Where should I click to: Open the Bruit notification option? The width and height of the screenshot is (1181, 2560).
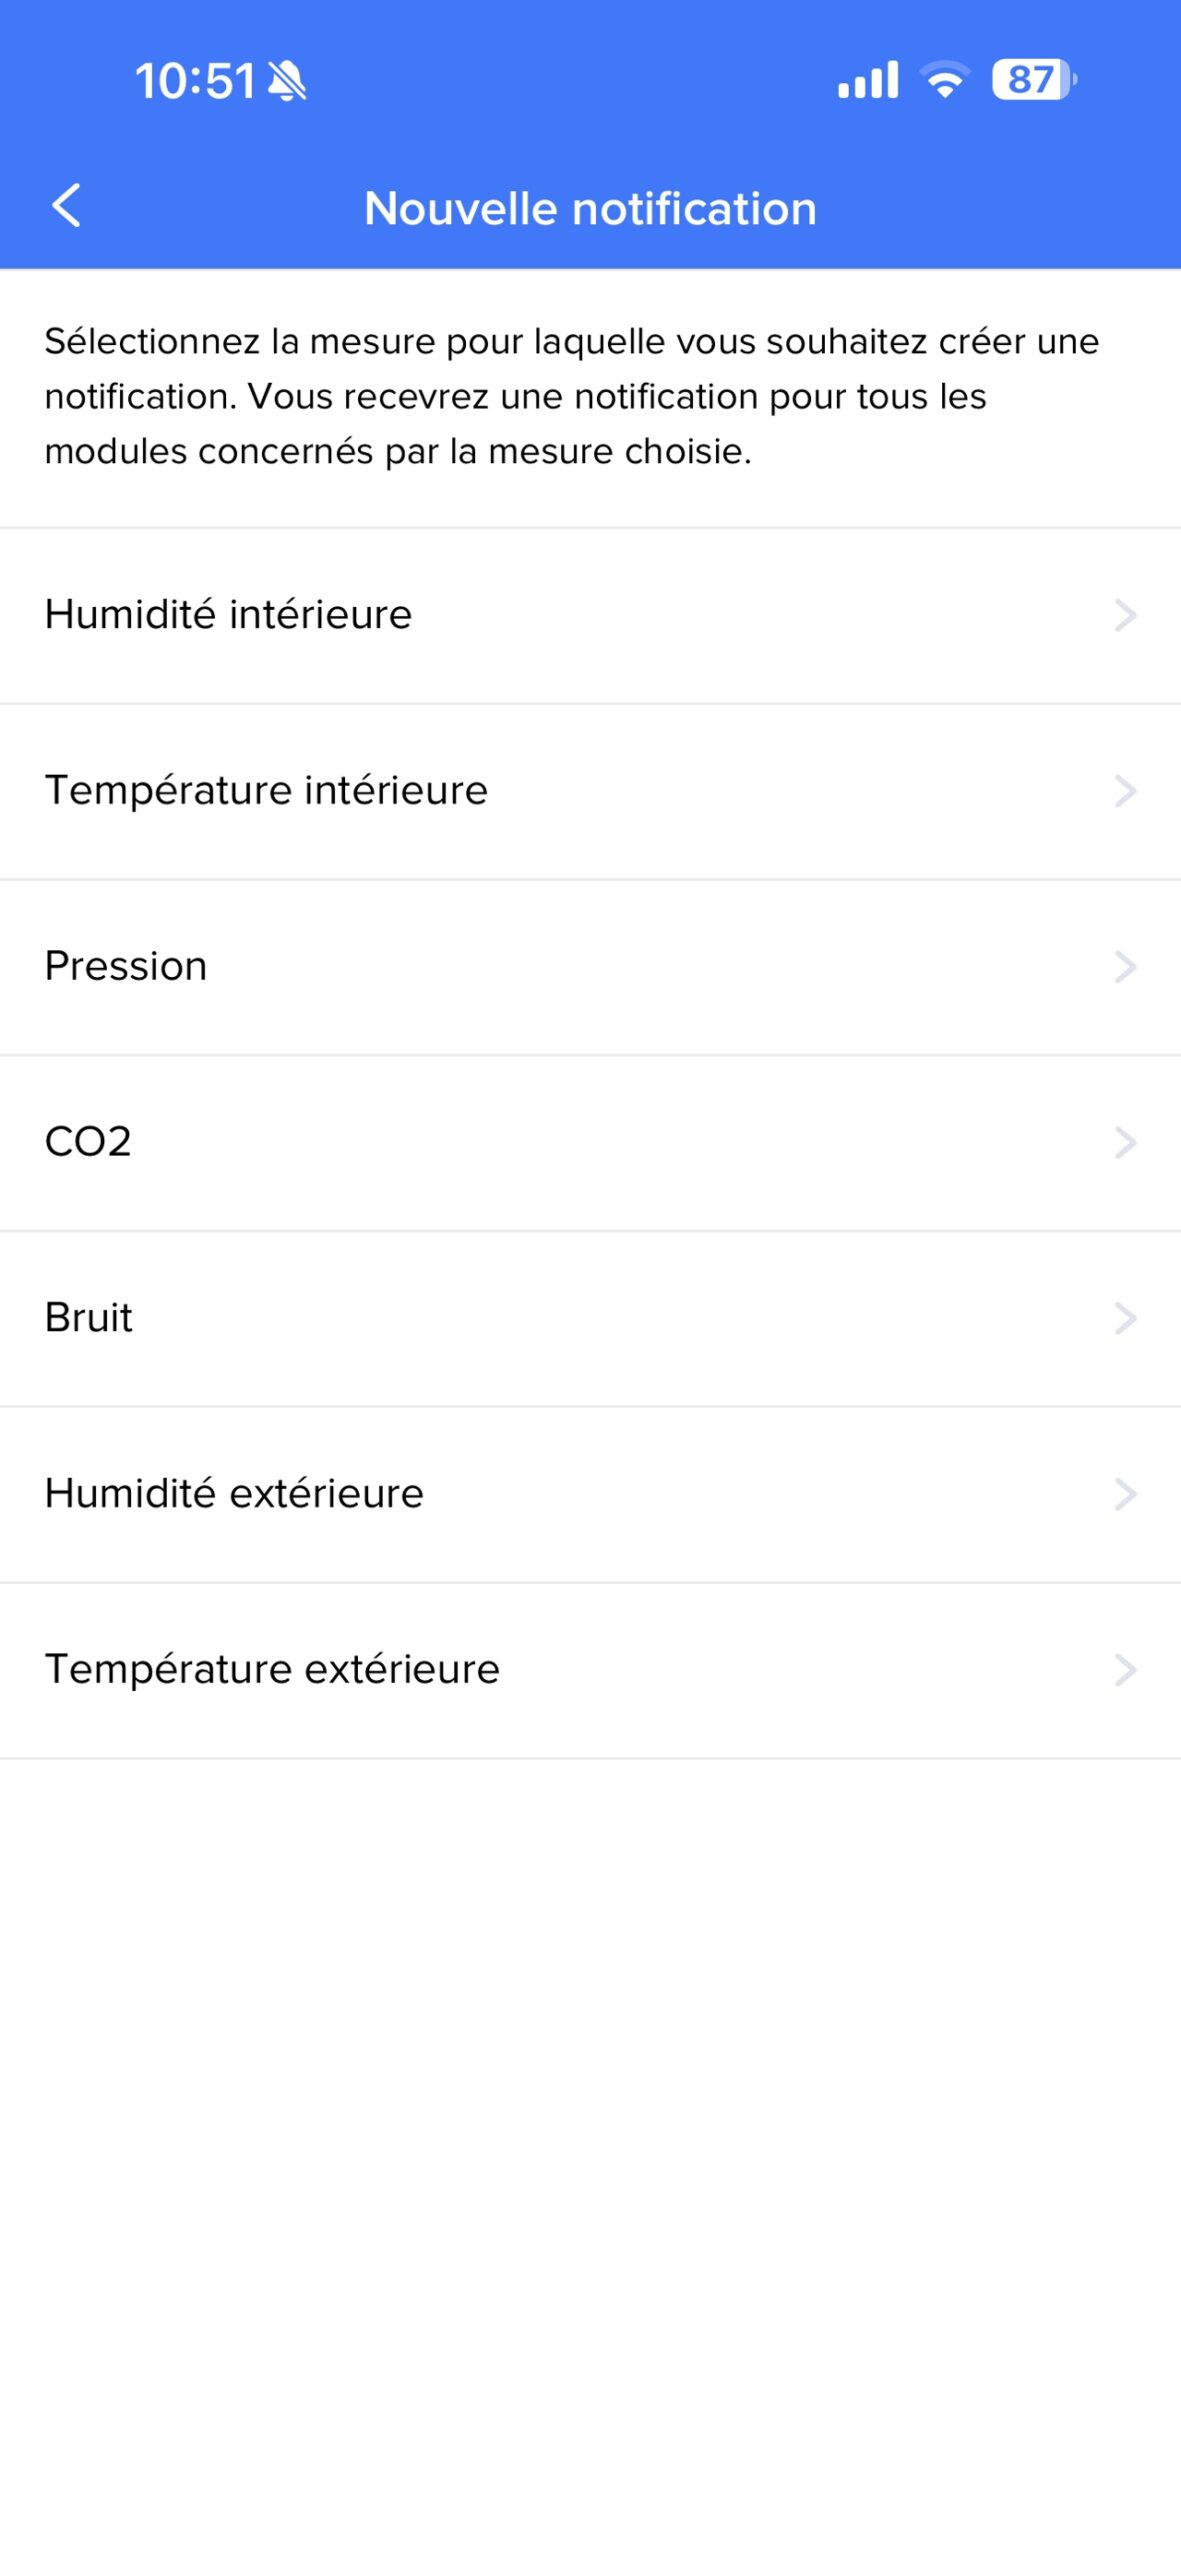click(89, 1318)
